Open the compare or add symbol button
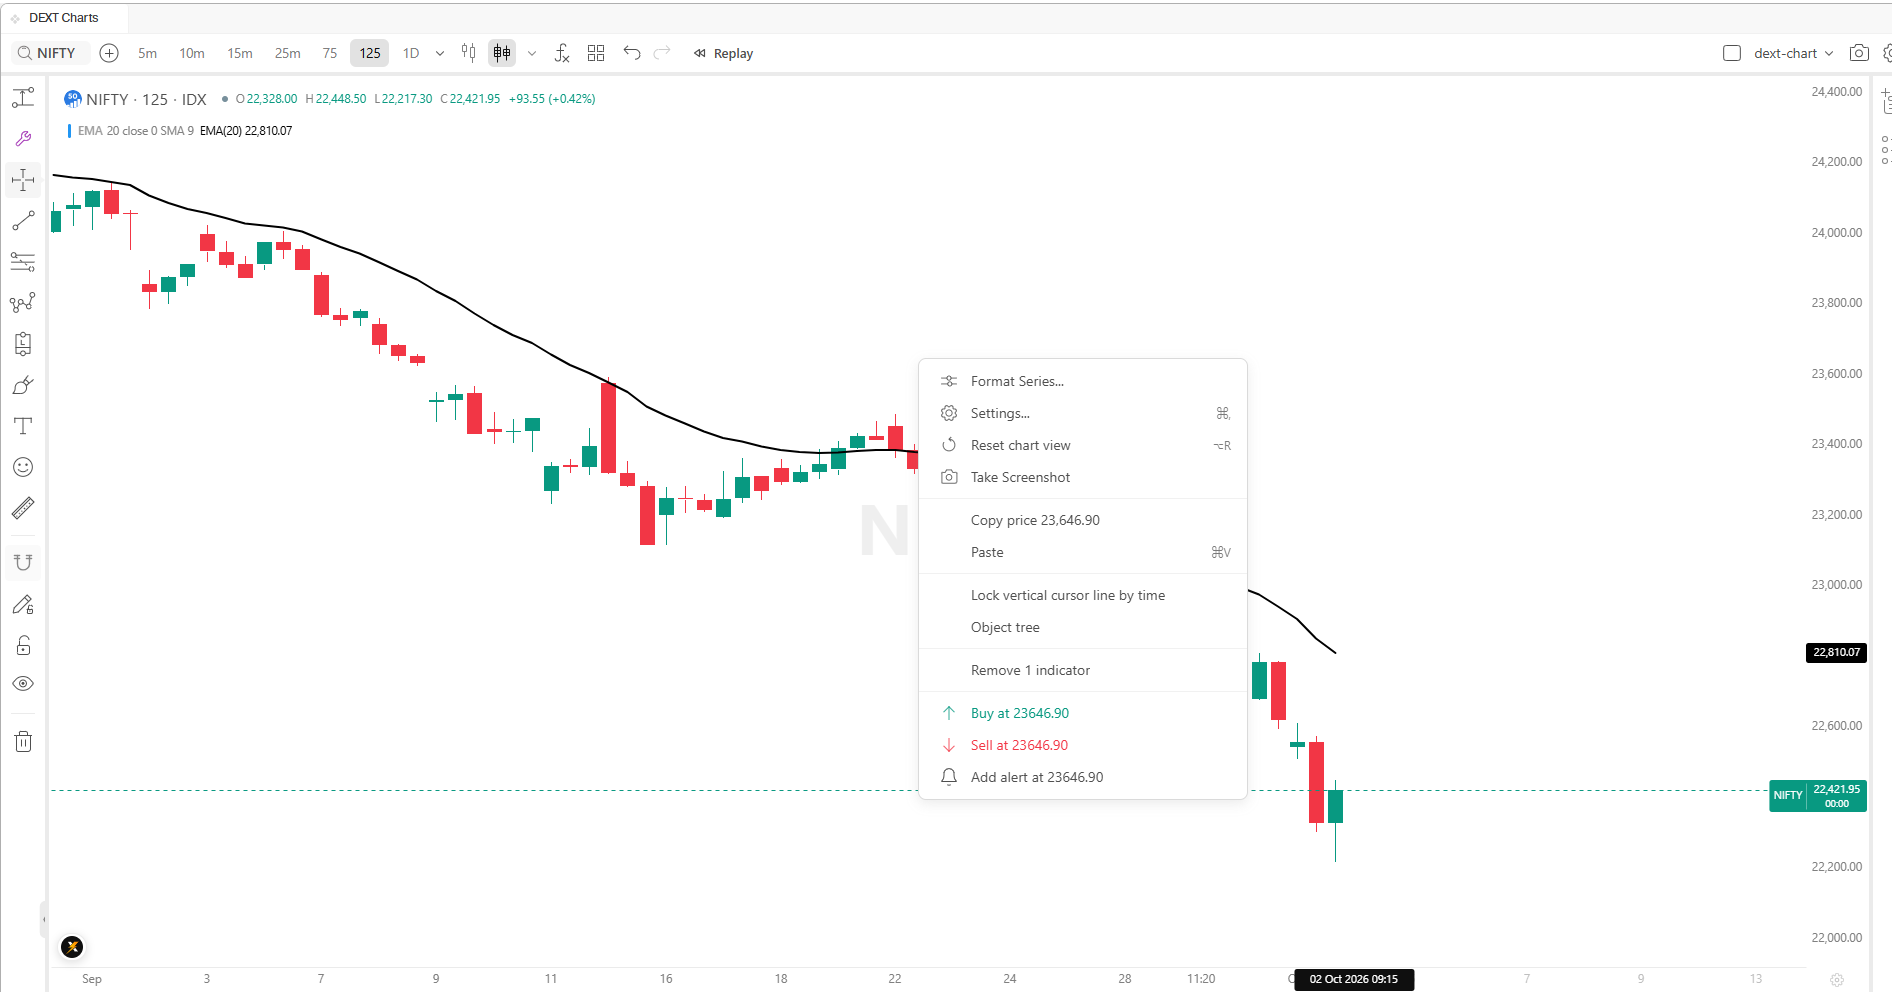This screenshot has height=992, width=1892. coord(110,53)
